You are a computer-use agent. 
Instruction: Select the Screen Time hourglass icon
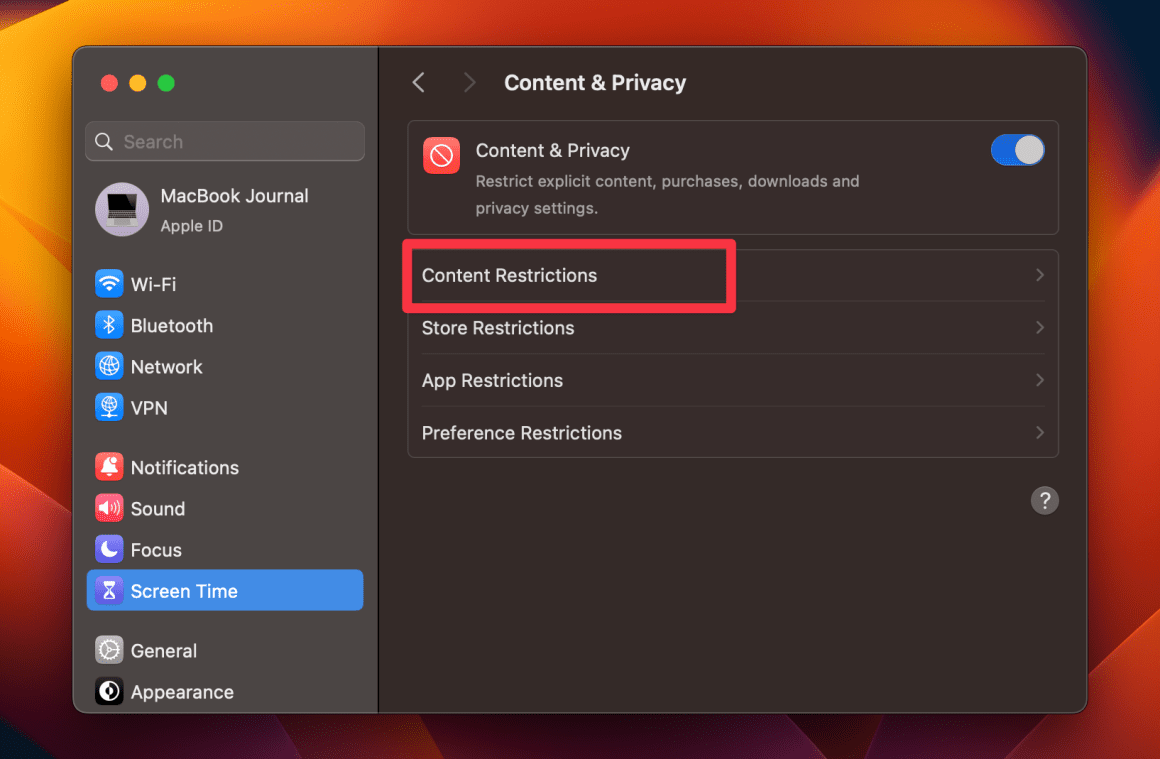pyautogui.click(x=109, y=590)
